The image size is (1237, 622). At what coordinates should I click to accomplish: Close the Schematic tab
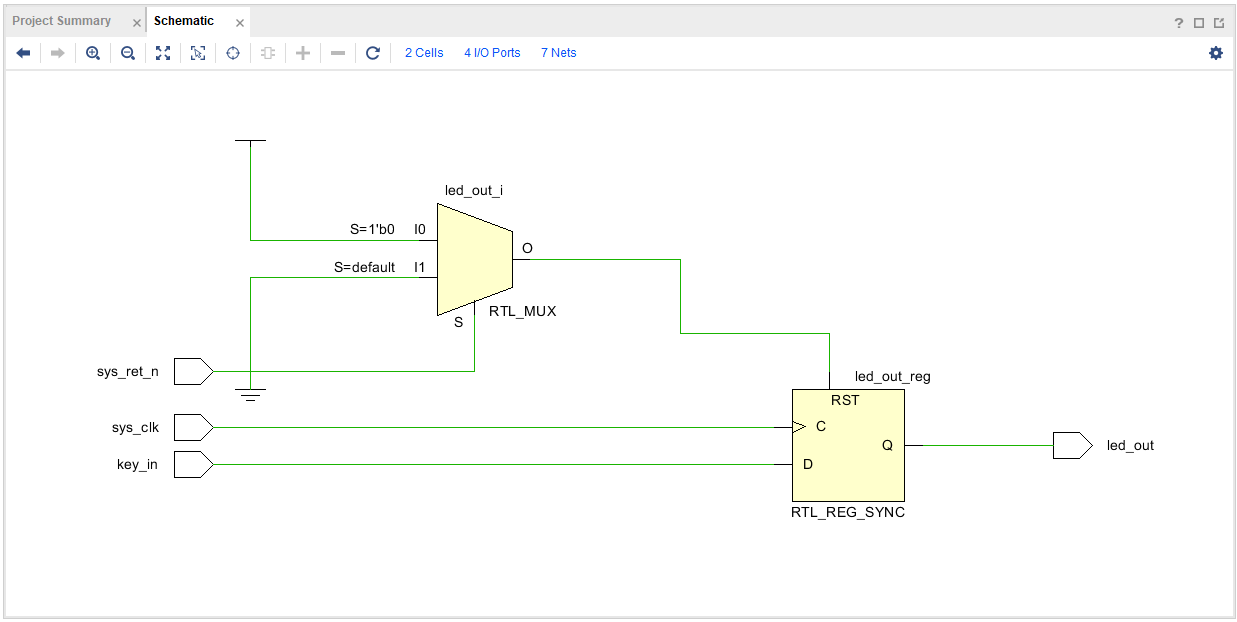pyautogui.click(x=239, y=22)
